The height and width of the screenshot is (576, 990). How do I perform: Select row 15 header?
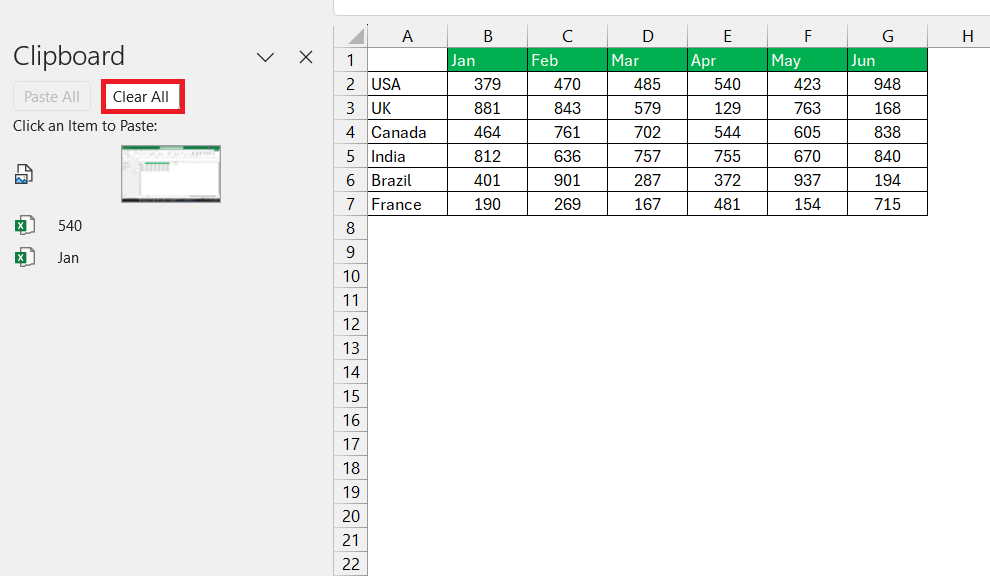350,396
